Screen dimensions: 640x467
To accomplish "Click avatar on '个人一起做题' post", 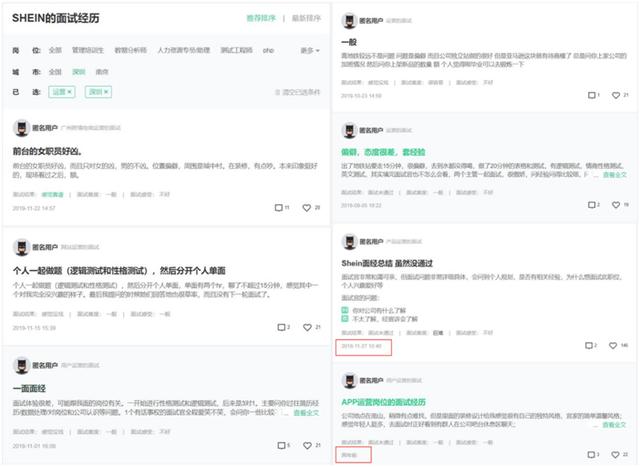I will [21, 247].
